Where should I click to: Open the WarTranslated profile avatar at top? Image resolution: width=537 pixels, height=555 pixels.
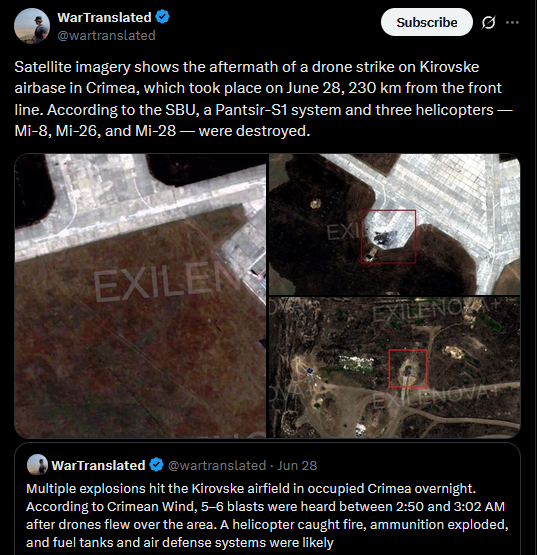click(x=32, y=26)
